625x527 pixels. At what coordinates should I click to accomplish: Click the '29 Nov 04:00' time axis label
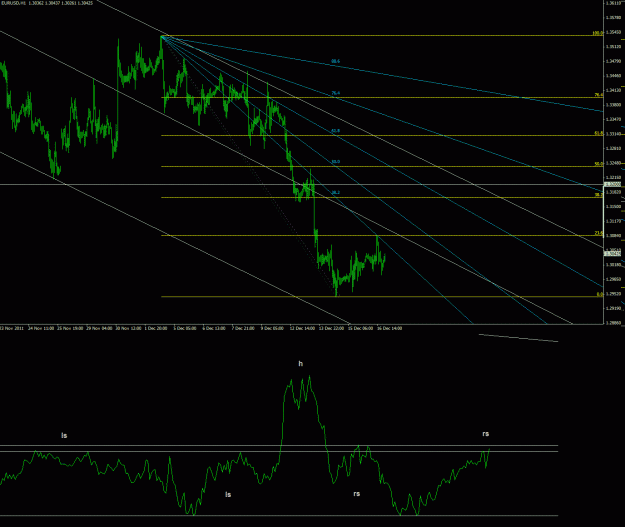(x=99, y=328)
